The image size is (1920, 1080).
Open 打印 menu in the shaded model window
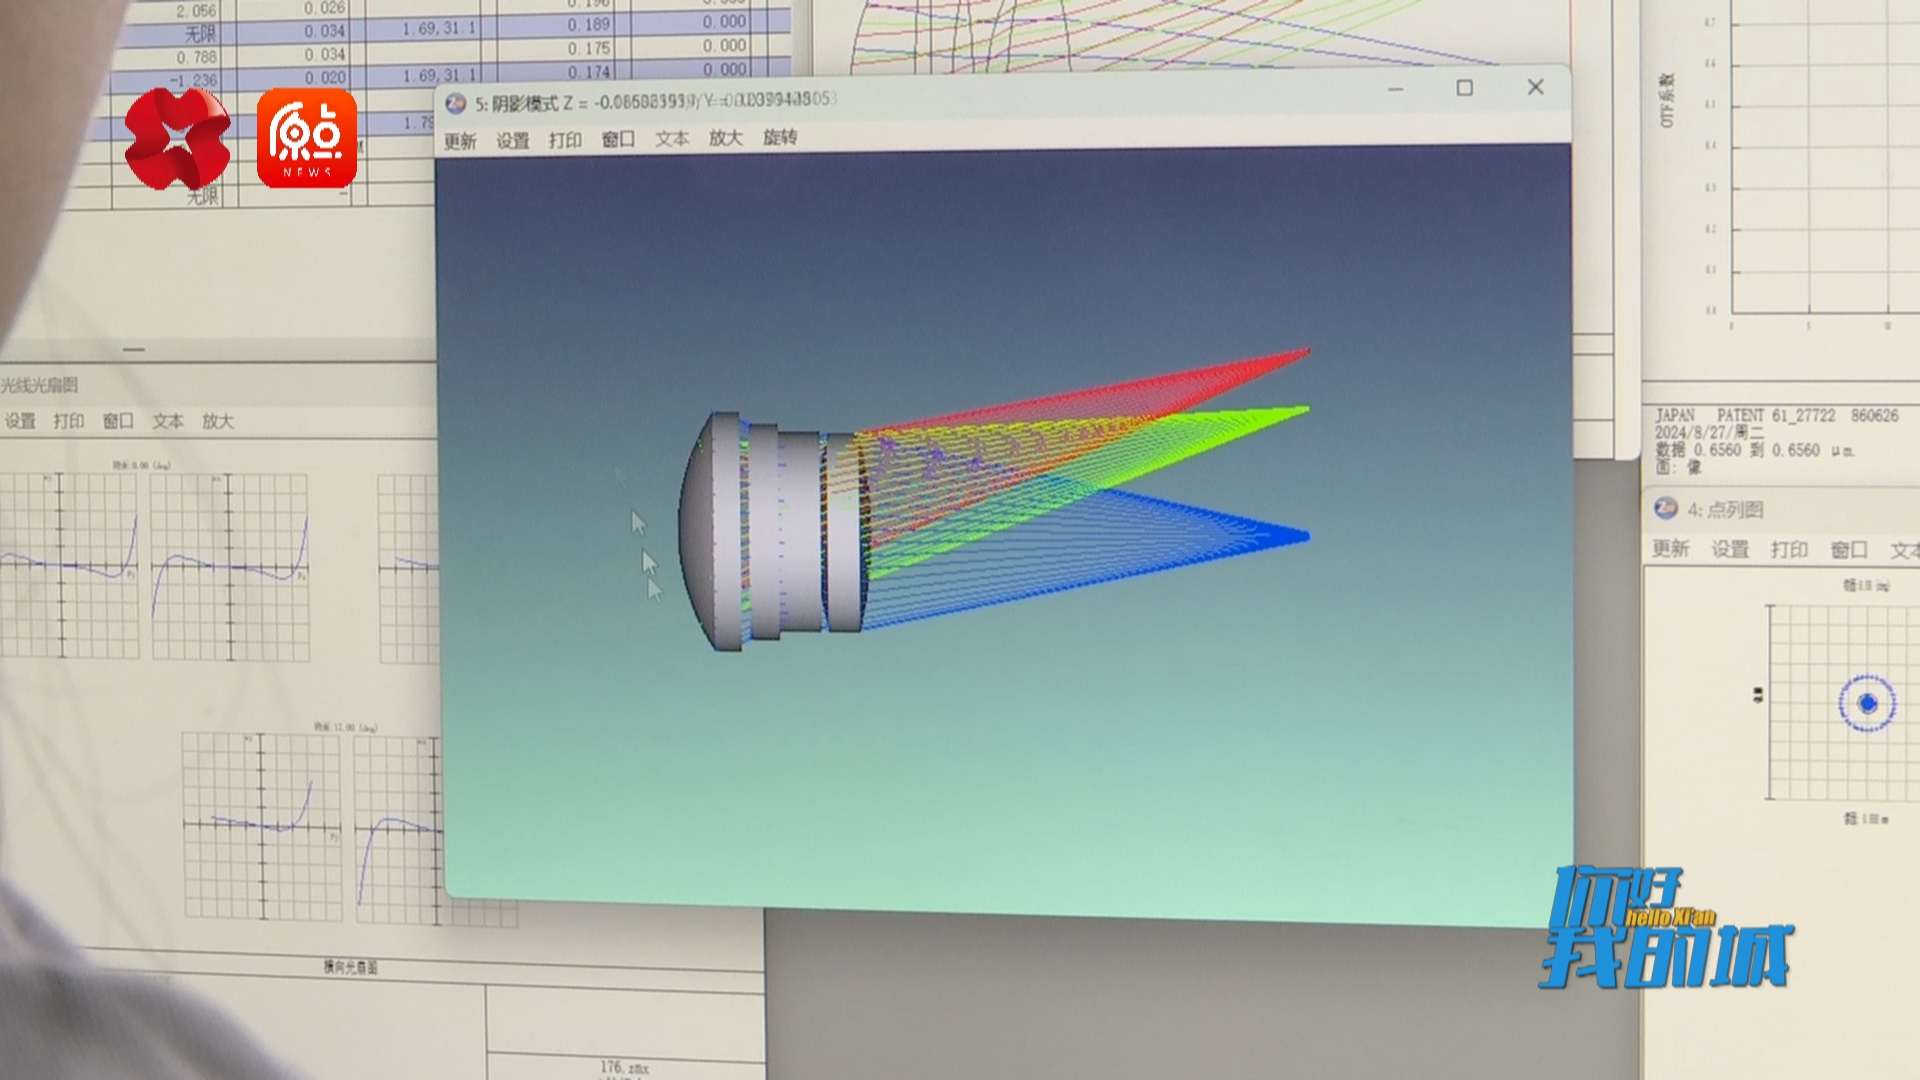pyautogui.click(x=566, y=140)
